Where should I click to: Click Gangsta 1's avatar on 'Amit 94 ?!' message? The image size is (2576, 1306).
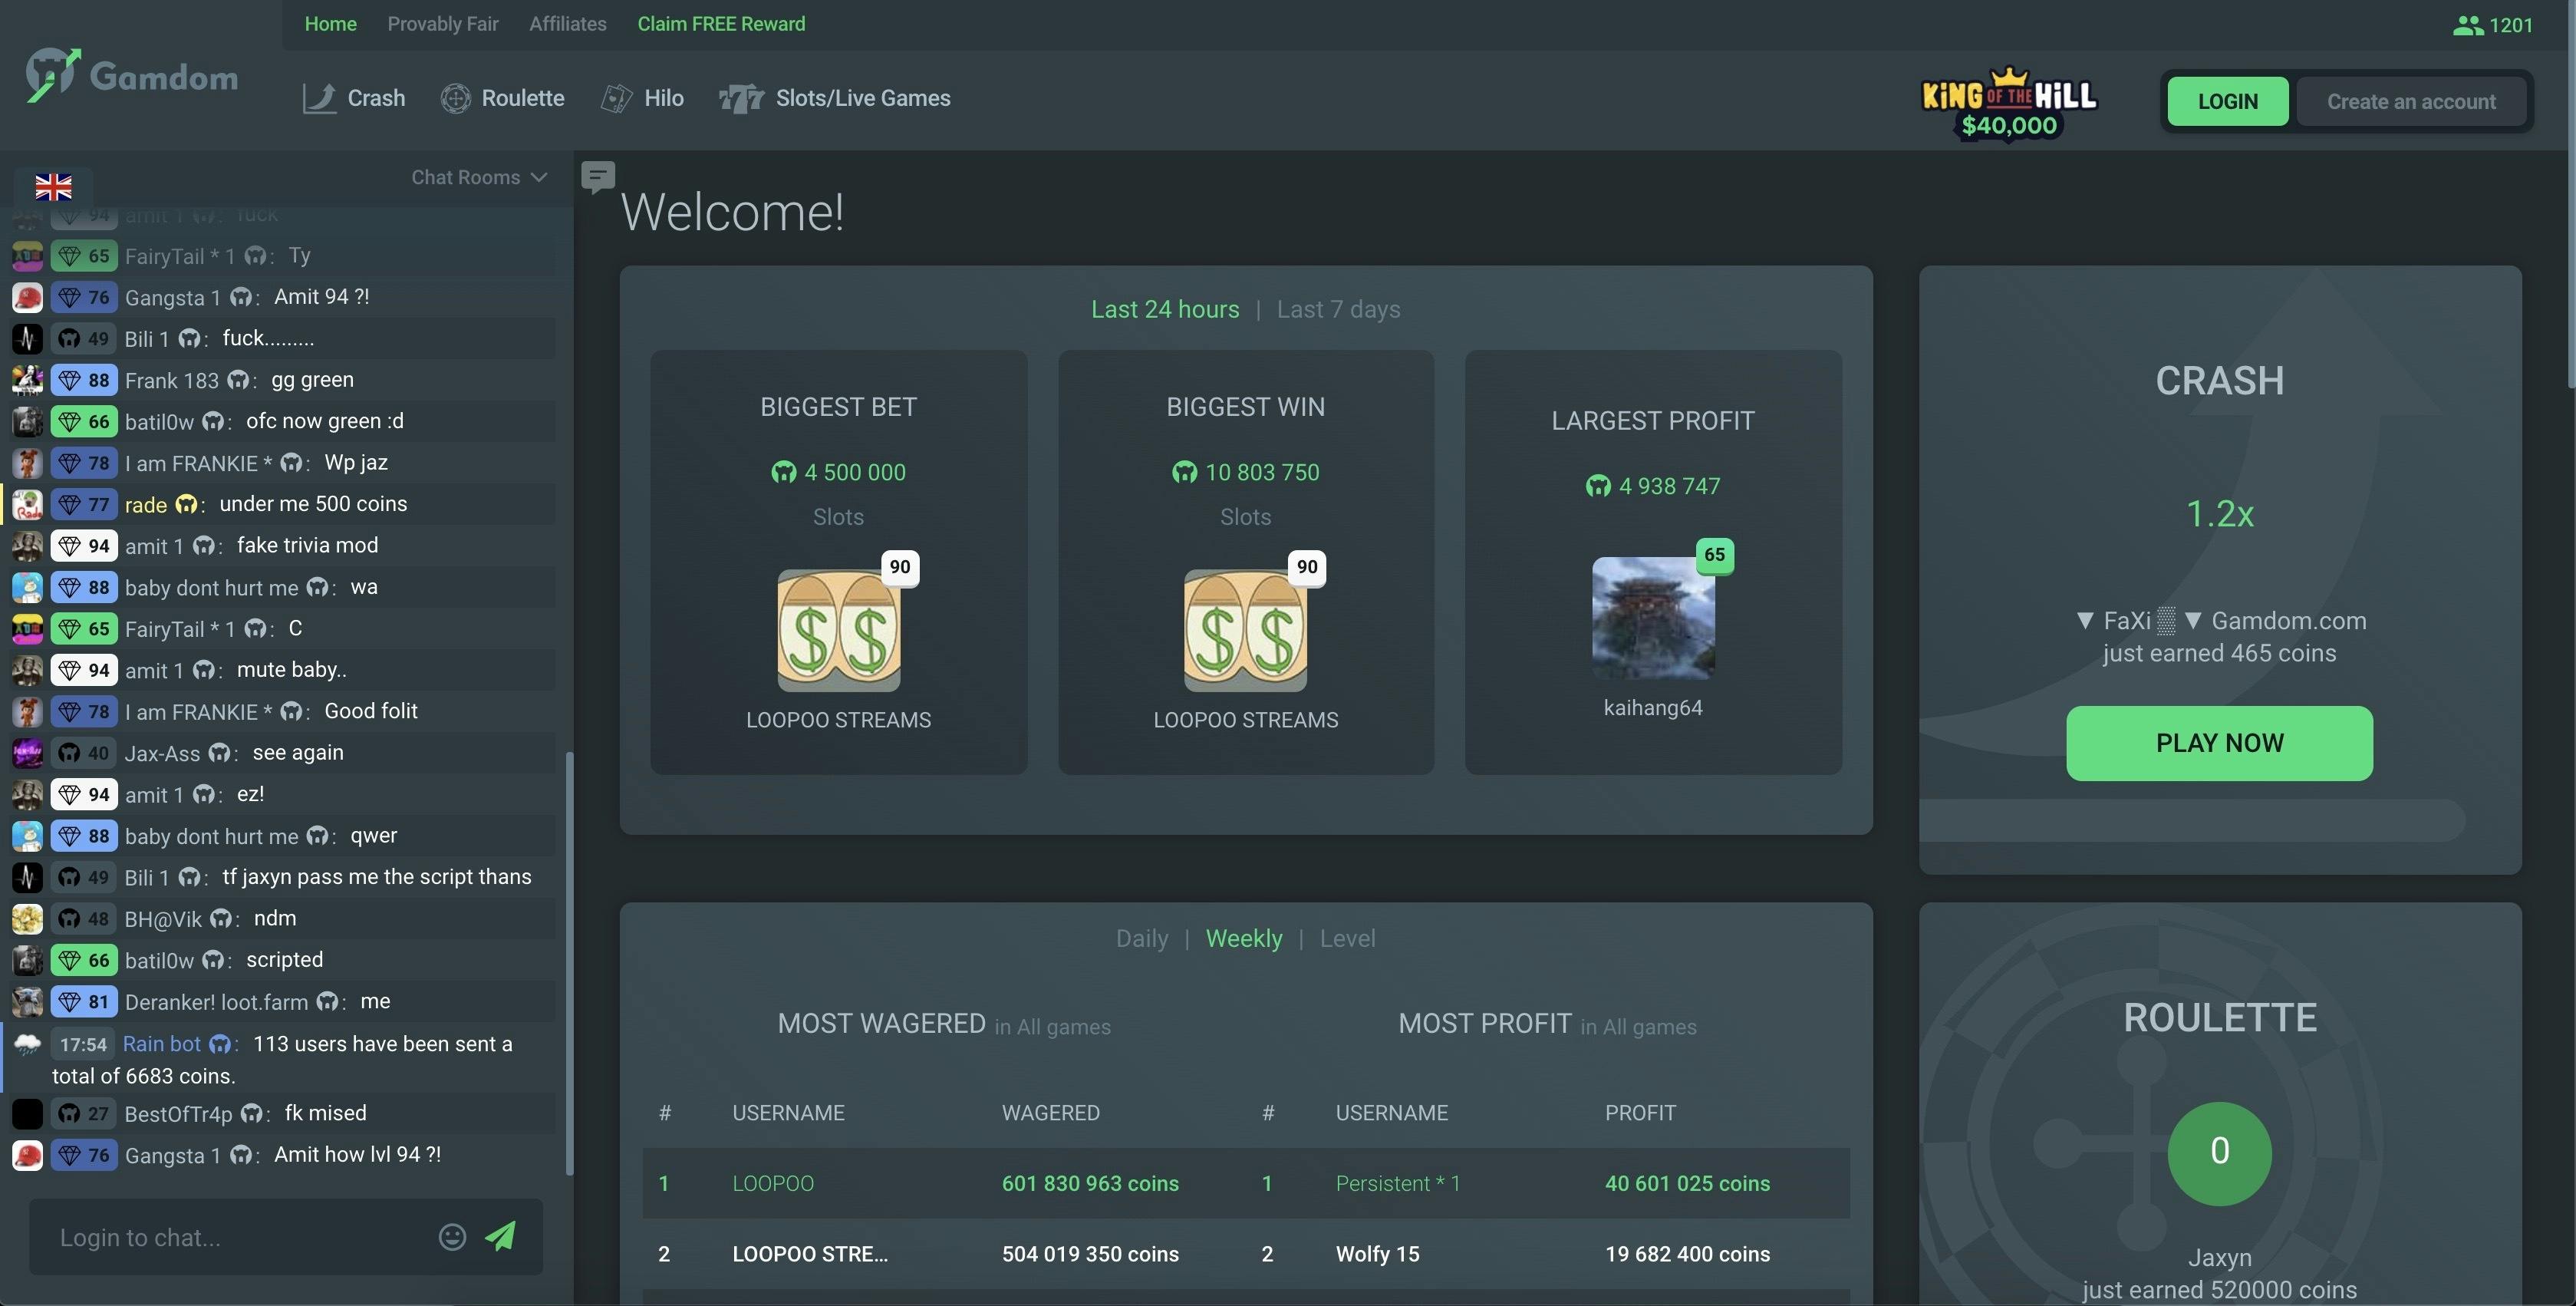coord(27,297)
